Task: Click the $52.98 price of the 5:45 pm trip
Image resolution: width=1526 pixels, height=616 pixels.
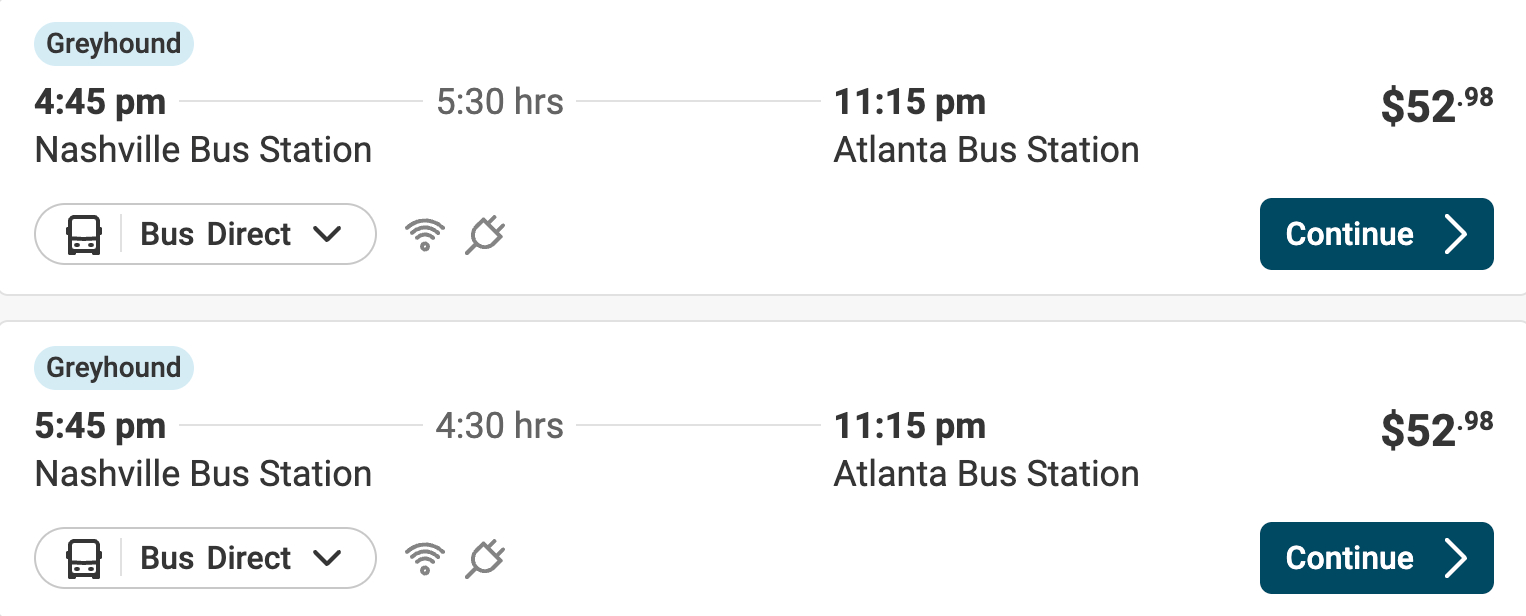Action: pos(1436,430)
